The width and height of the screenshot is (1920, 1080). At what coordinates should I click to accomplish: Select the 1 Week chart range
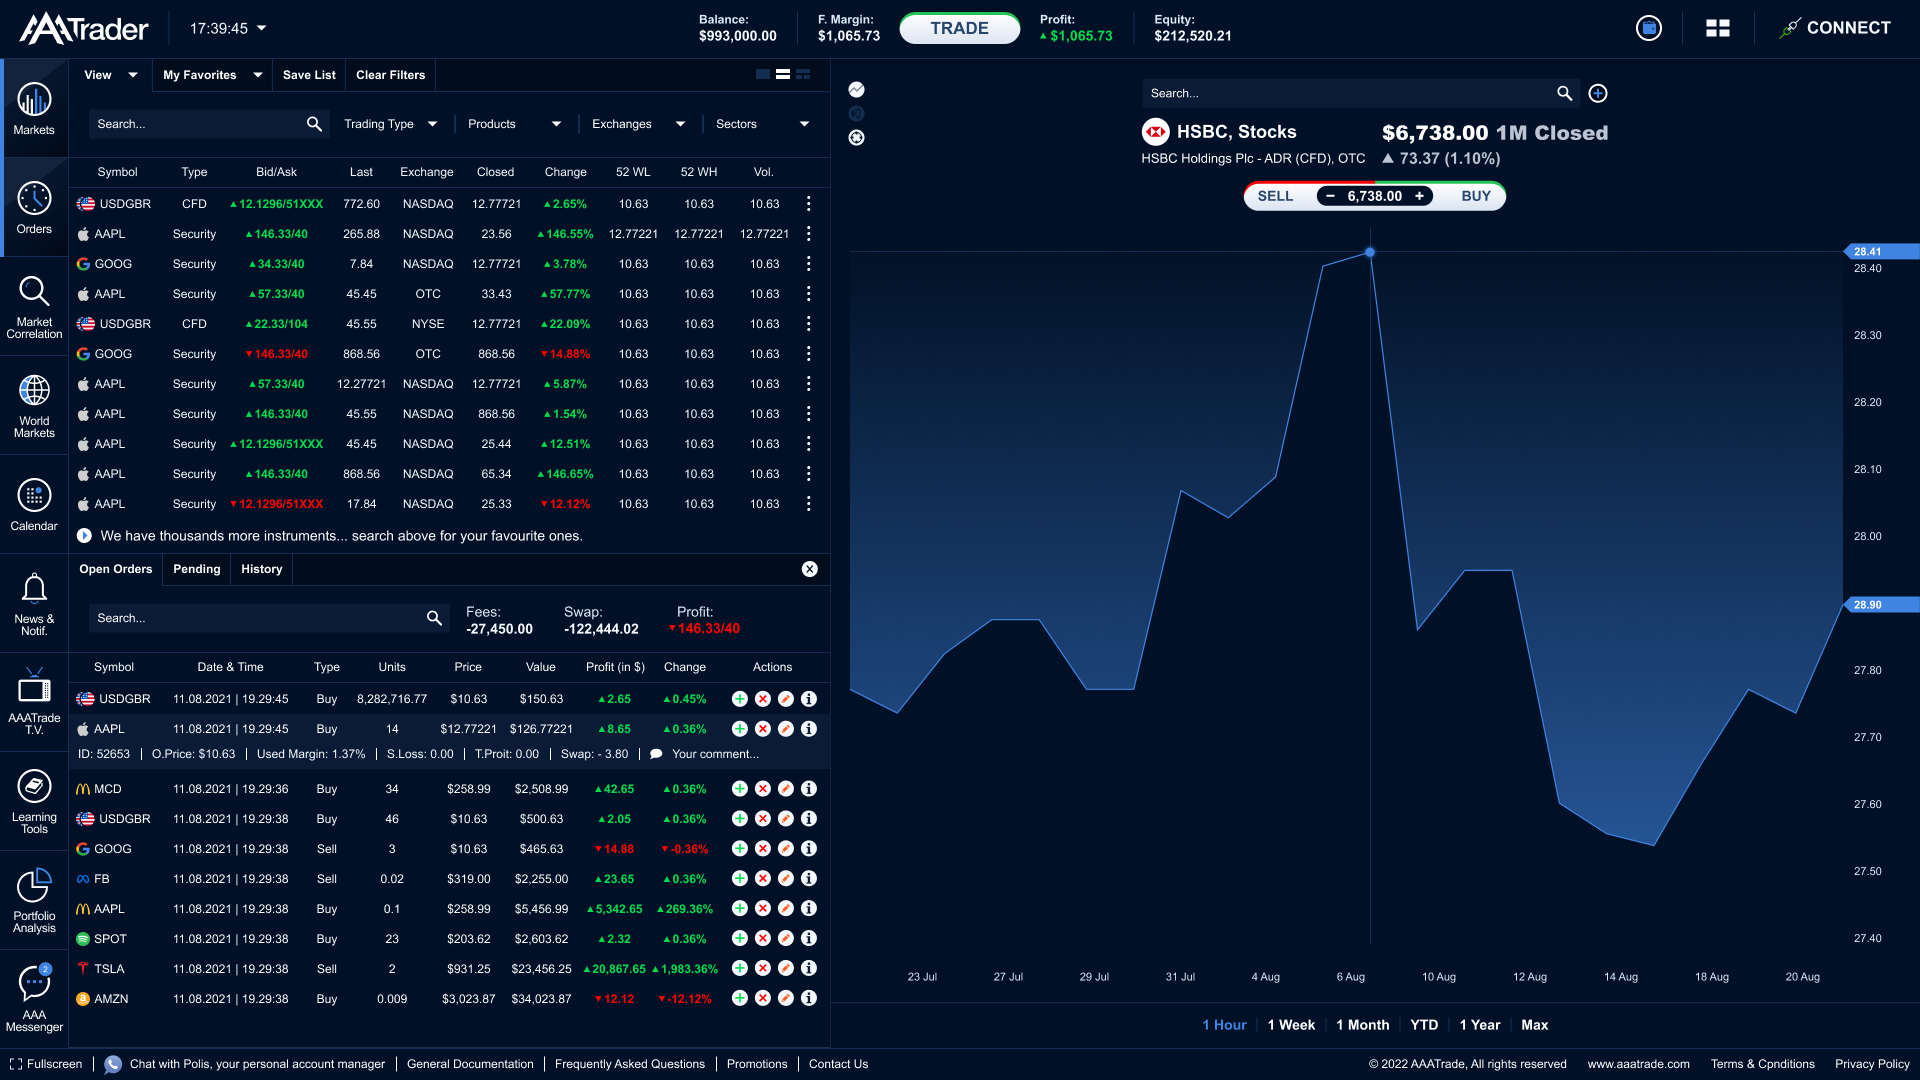[x=1291, y=1025]
